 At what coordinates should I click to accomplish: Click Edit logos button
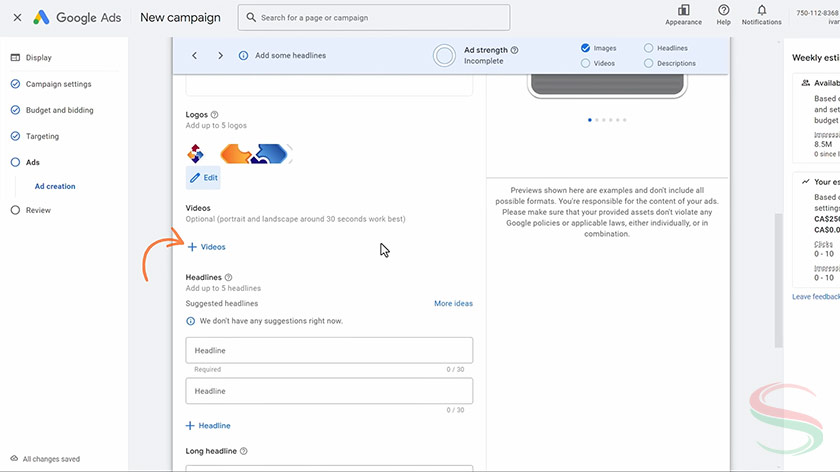[203, 177]
